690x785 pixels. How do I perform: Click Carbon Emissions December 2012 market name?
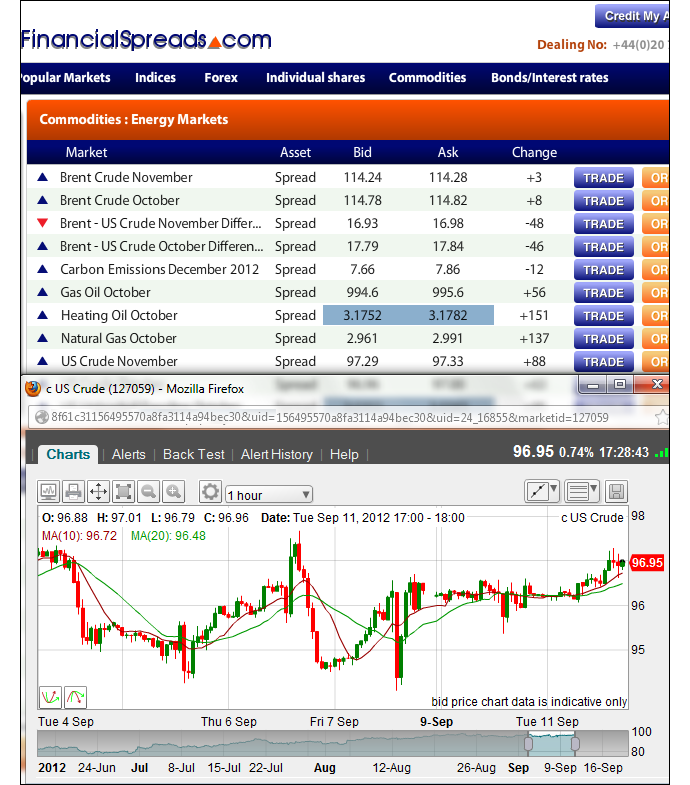coord(160,269)
